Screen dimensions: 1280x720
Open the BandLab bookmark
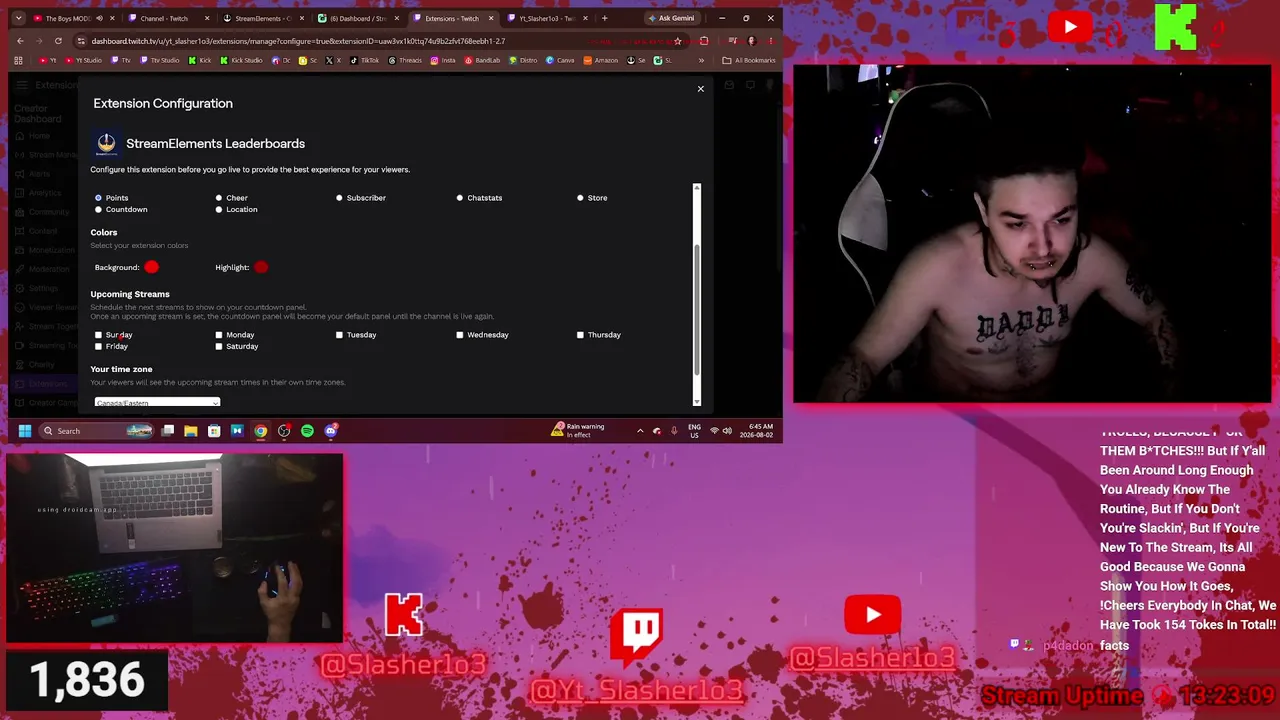[482, 60]
